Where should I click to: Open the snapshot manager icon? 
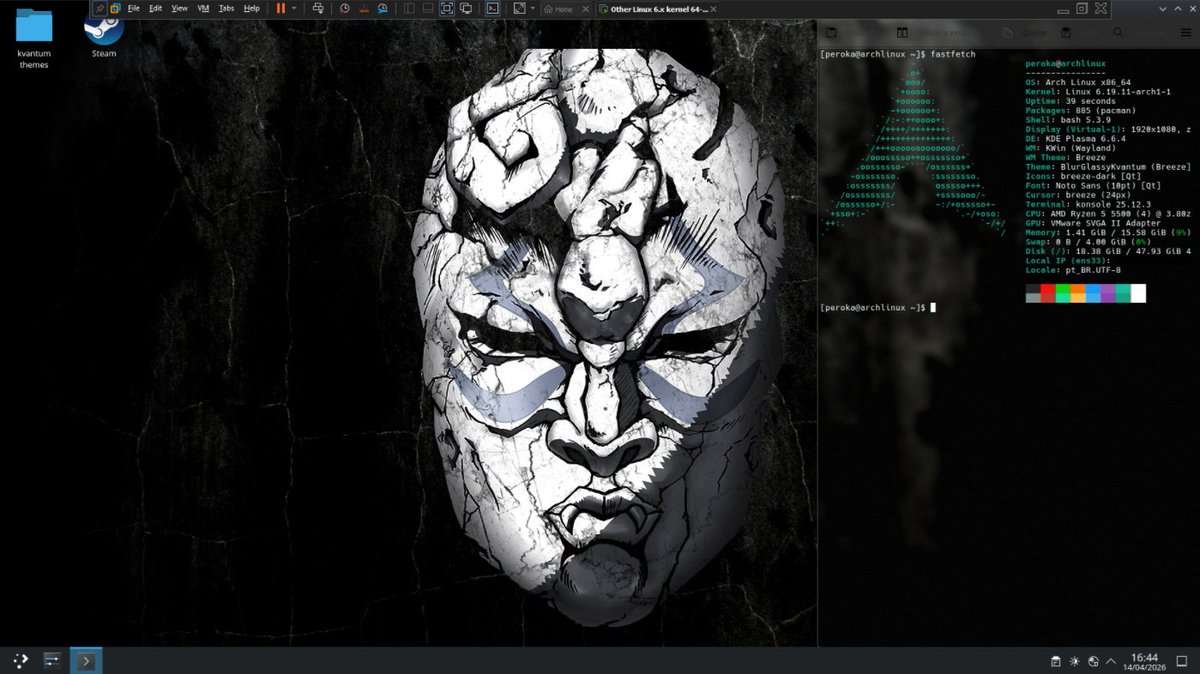tap(384, 8)
